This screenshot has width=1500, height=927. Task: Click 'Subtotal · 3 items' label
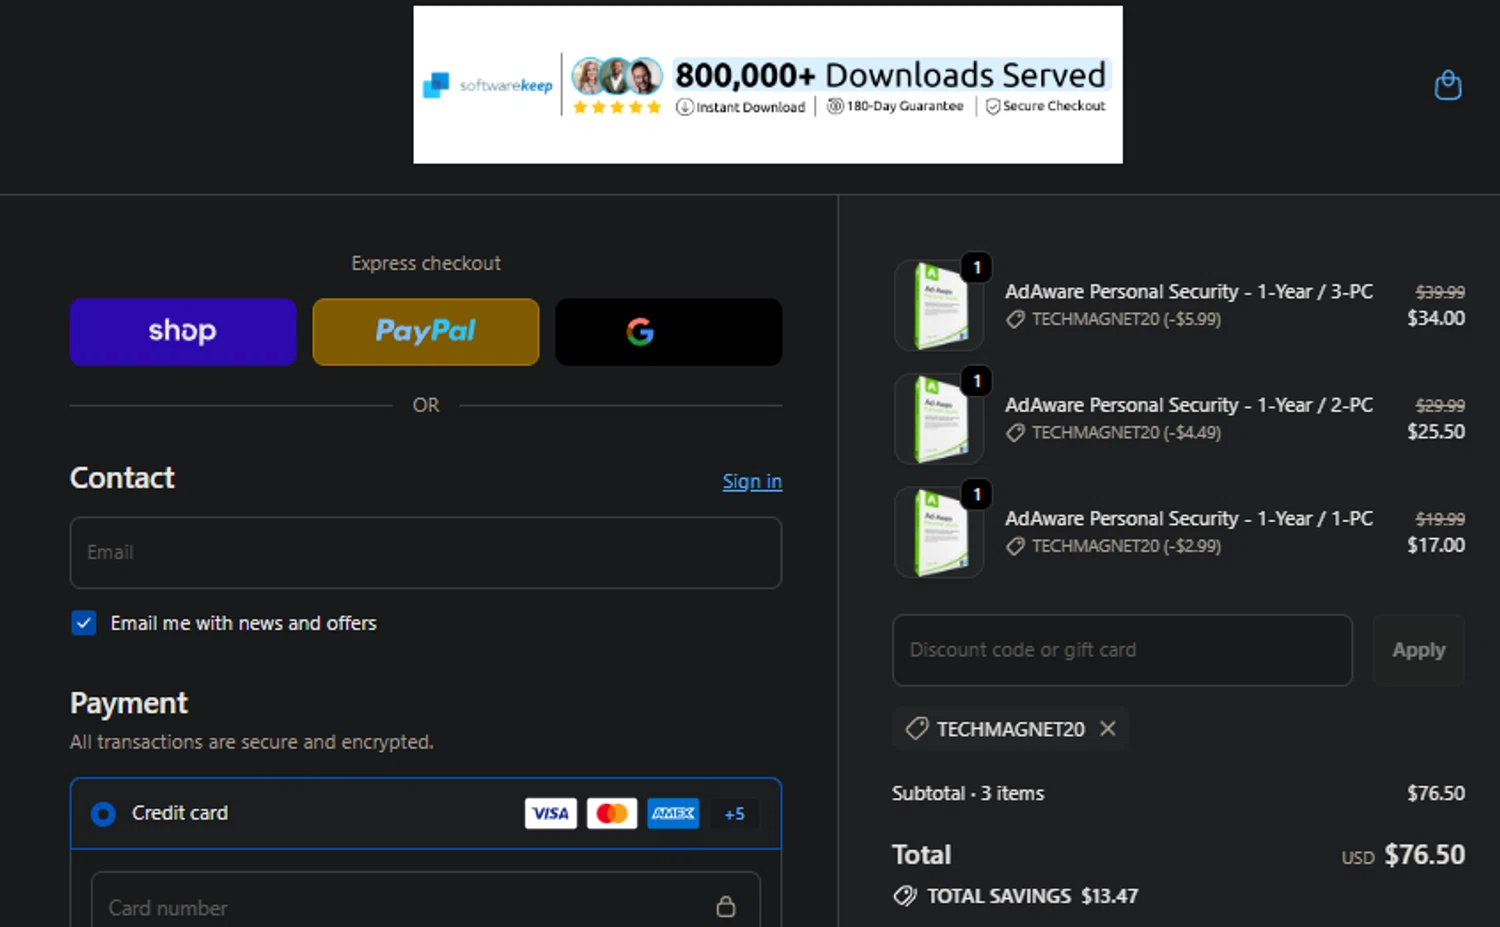tap(968, 793)
